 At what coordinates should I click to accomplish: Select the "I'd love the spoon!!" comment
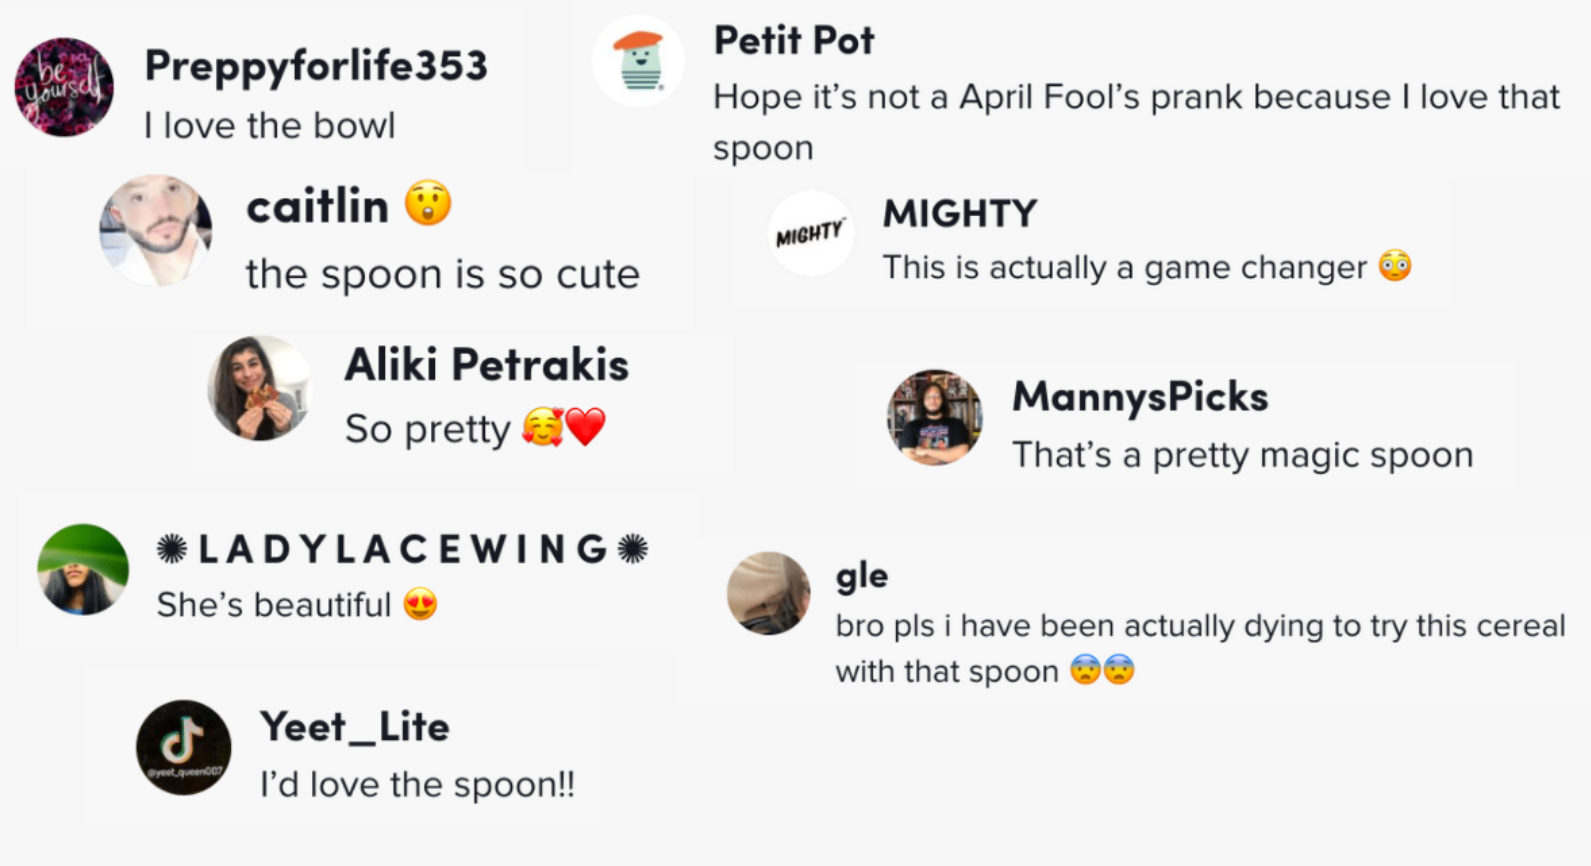click(417, 785)
